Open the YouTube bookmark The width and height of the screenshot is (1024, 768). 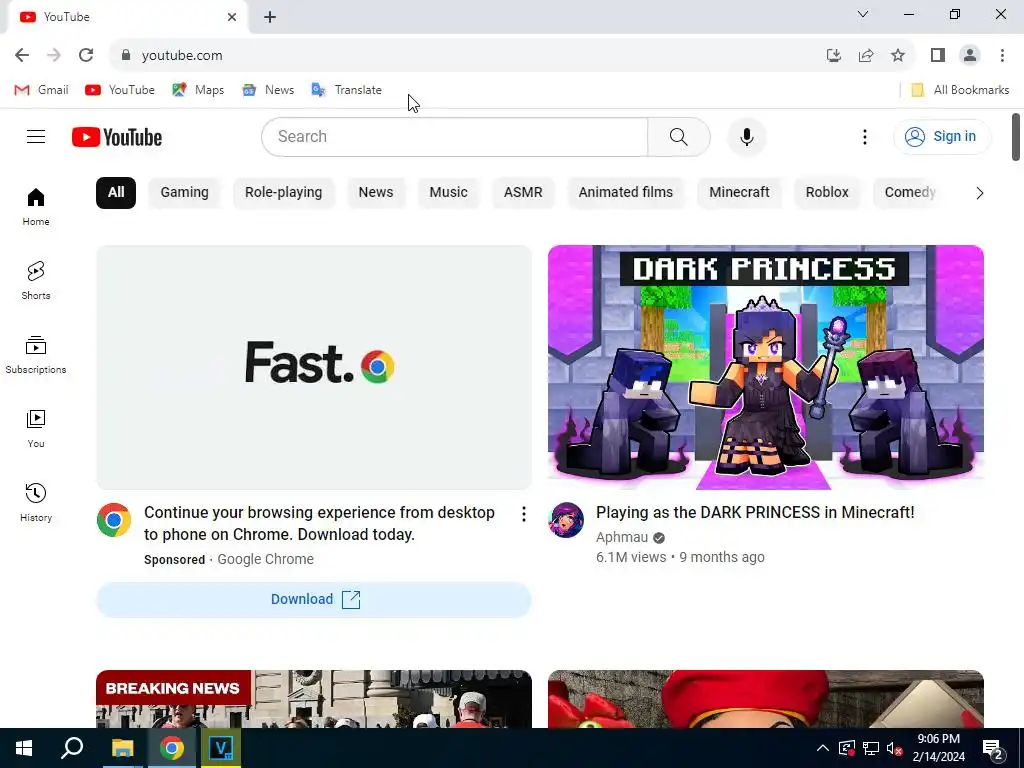(120, 90)
